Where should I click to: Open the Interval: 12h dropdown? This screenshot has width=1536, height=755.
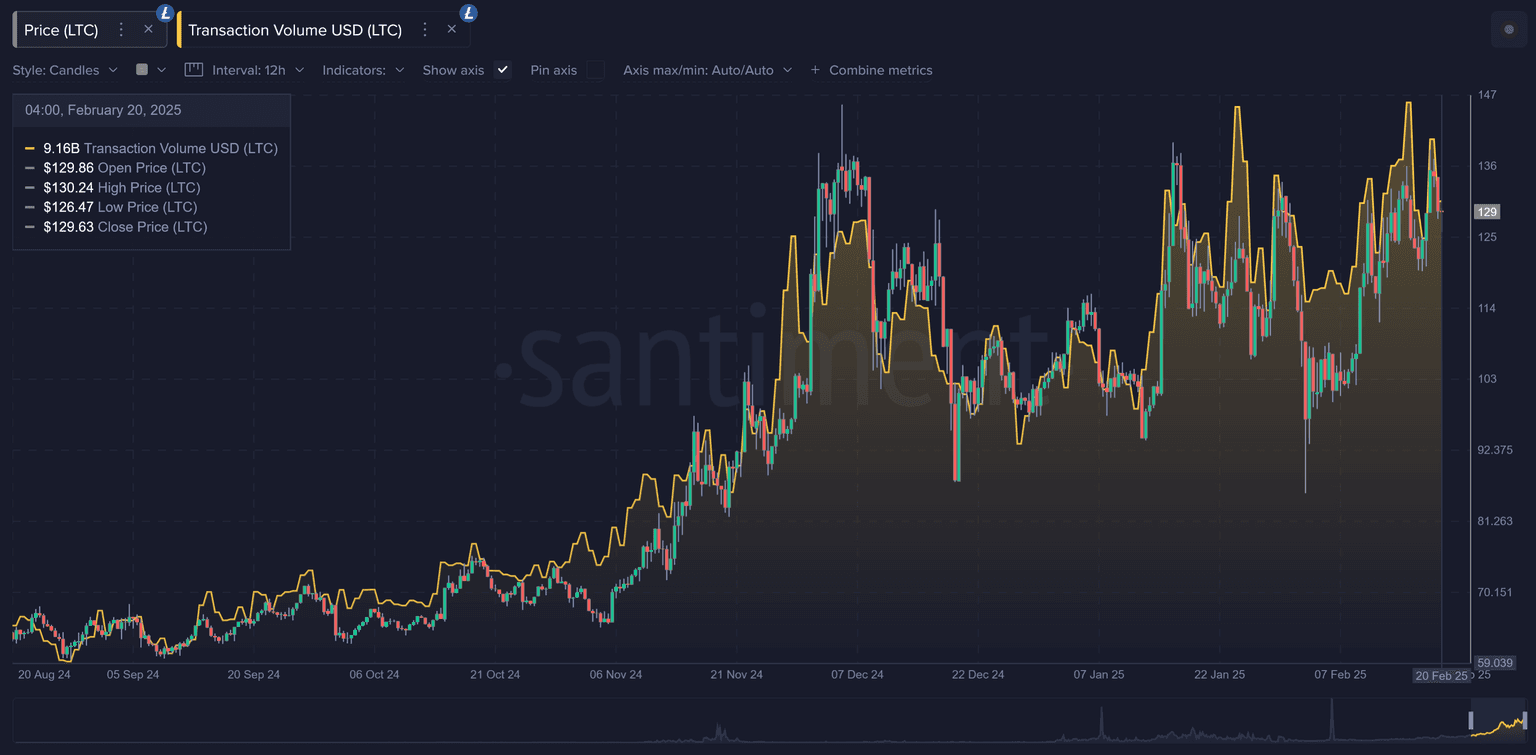click(x=258, y=70)
